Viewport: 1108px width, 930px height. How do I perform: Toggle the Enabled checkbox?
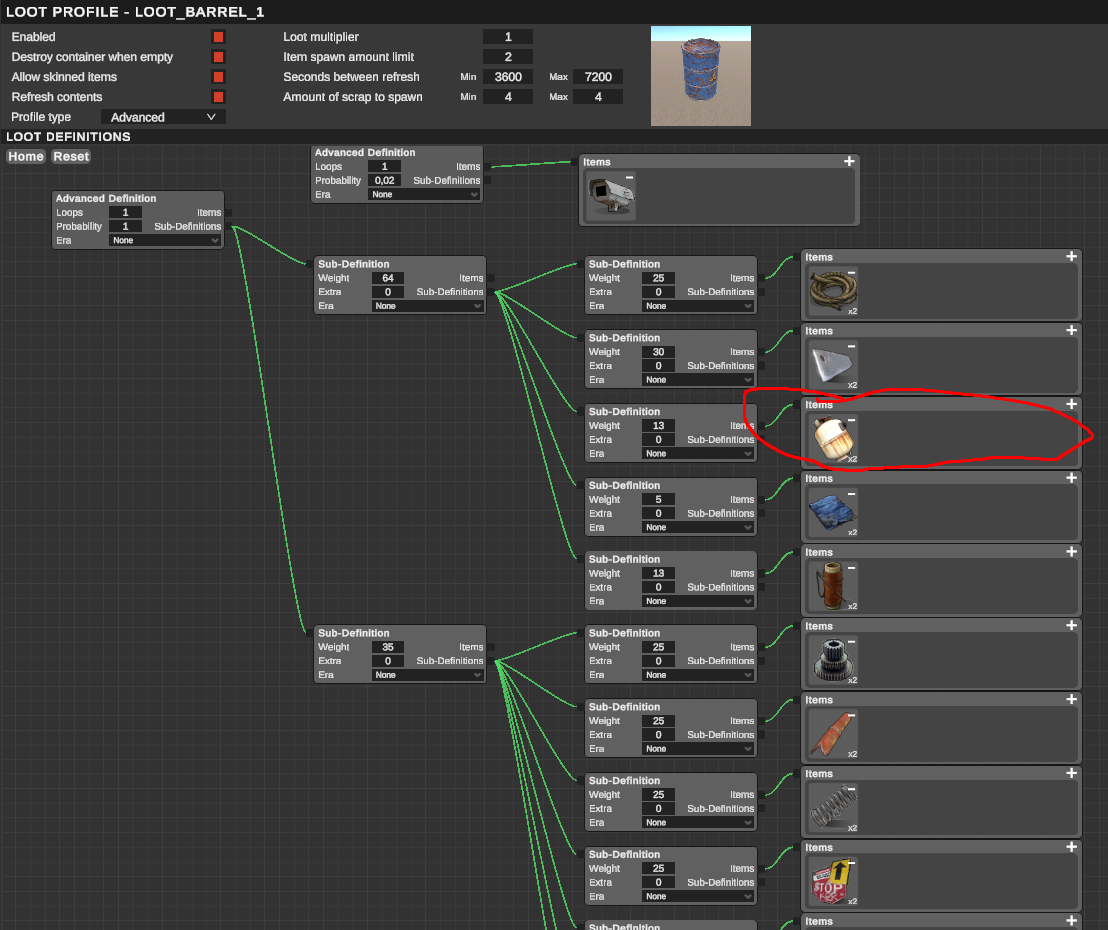pyautogui.click(x=218, y=37)
